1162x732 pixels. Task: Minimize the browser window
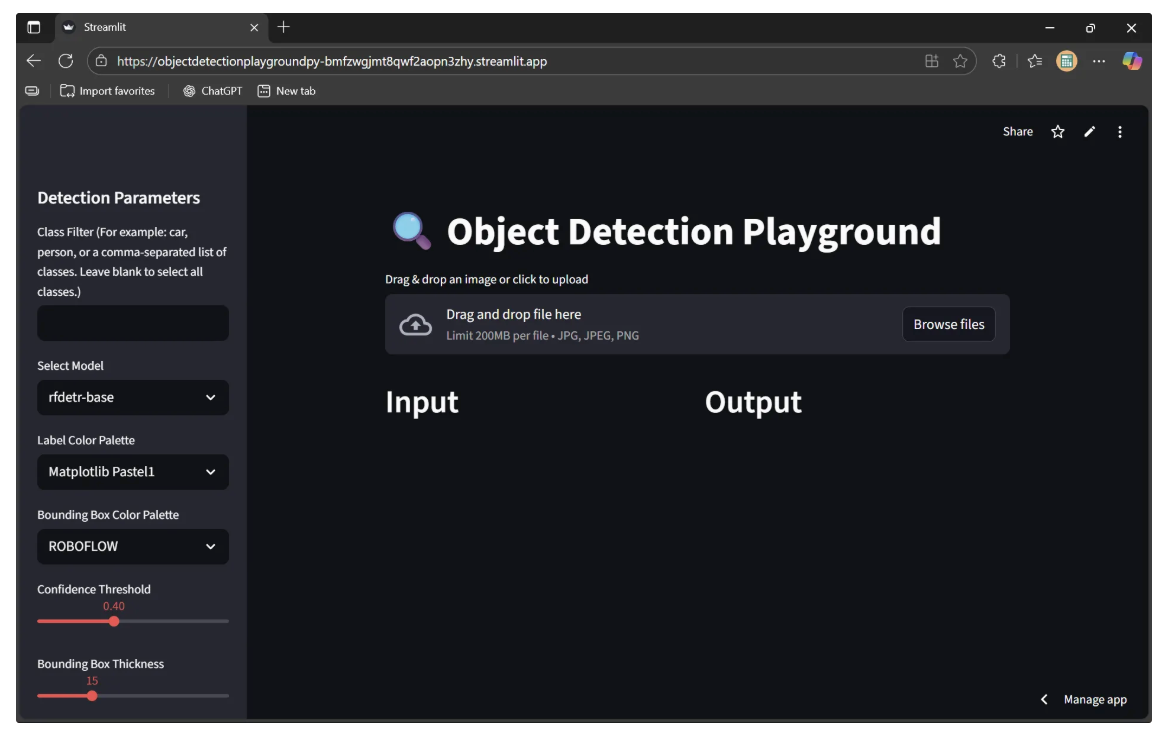(1049, 27)
